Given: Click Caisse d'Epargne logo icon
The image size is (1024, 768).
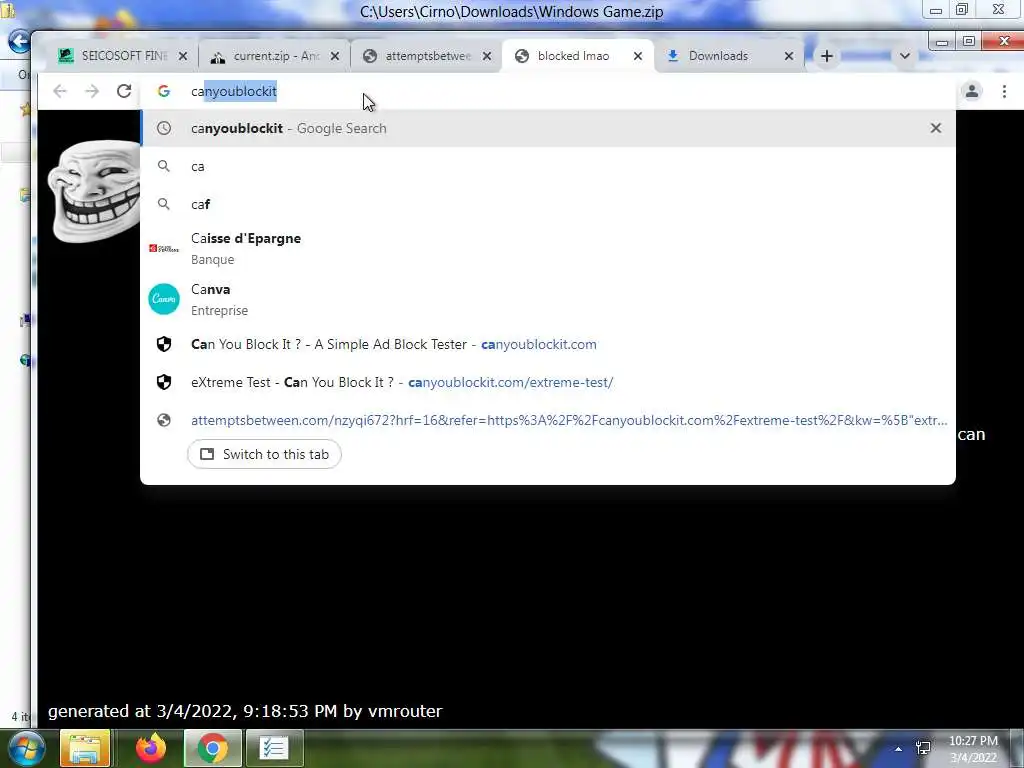Looking at the screenshot, I should pos(164,248).
